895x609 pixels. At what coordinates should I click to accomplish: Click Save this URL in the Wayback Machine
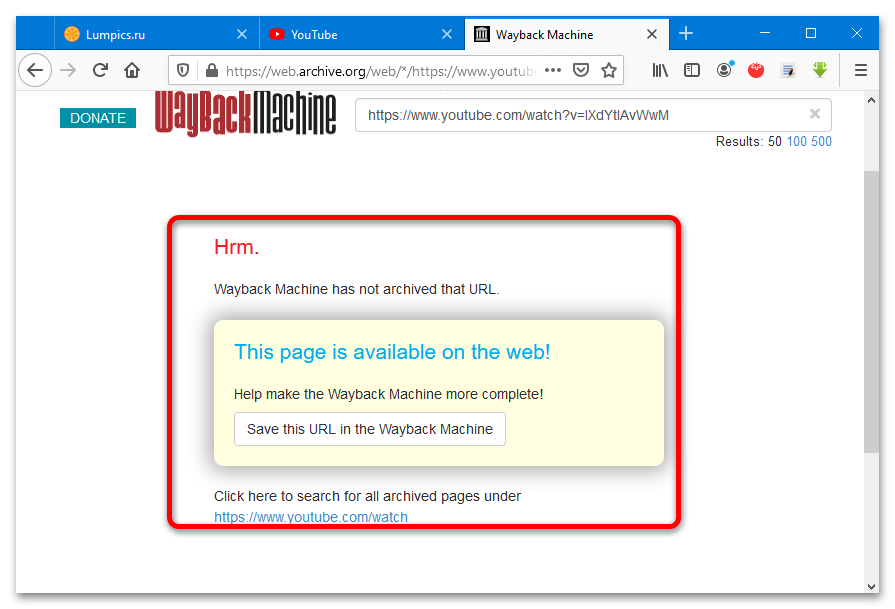tap(370, 429)
